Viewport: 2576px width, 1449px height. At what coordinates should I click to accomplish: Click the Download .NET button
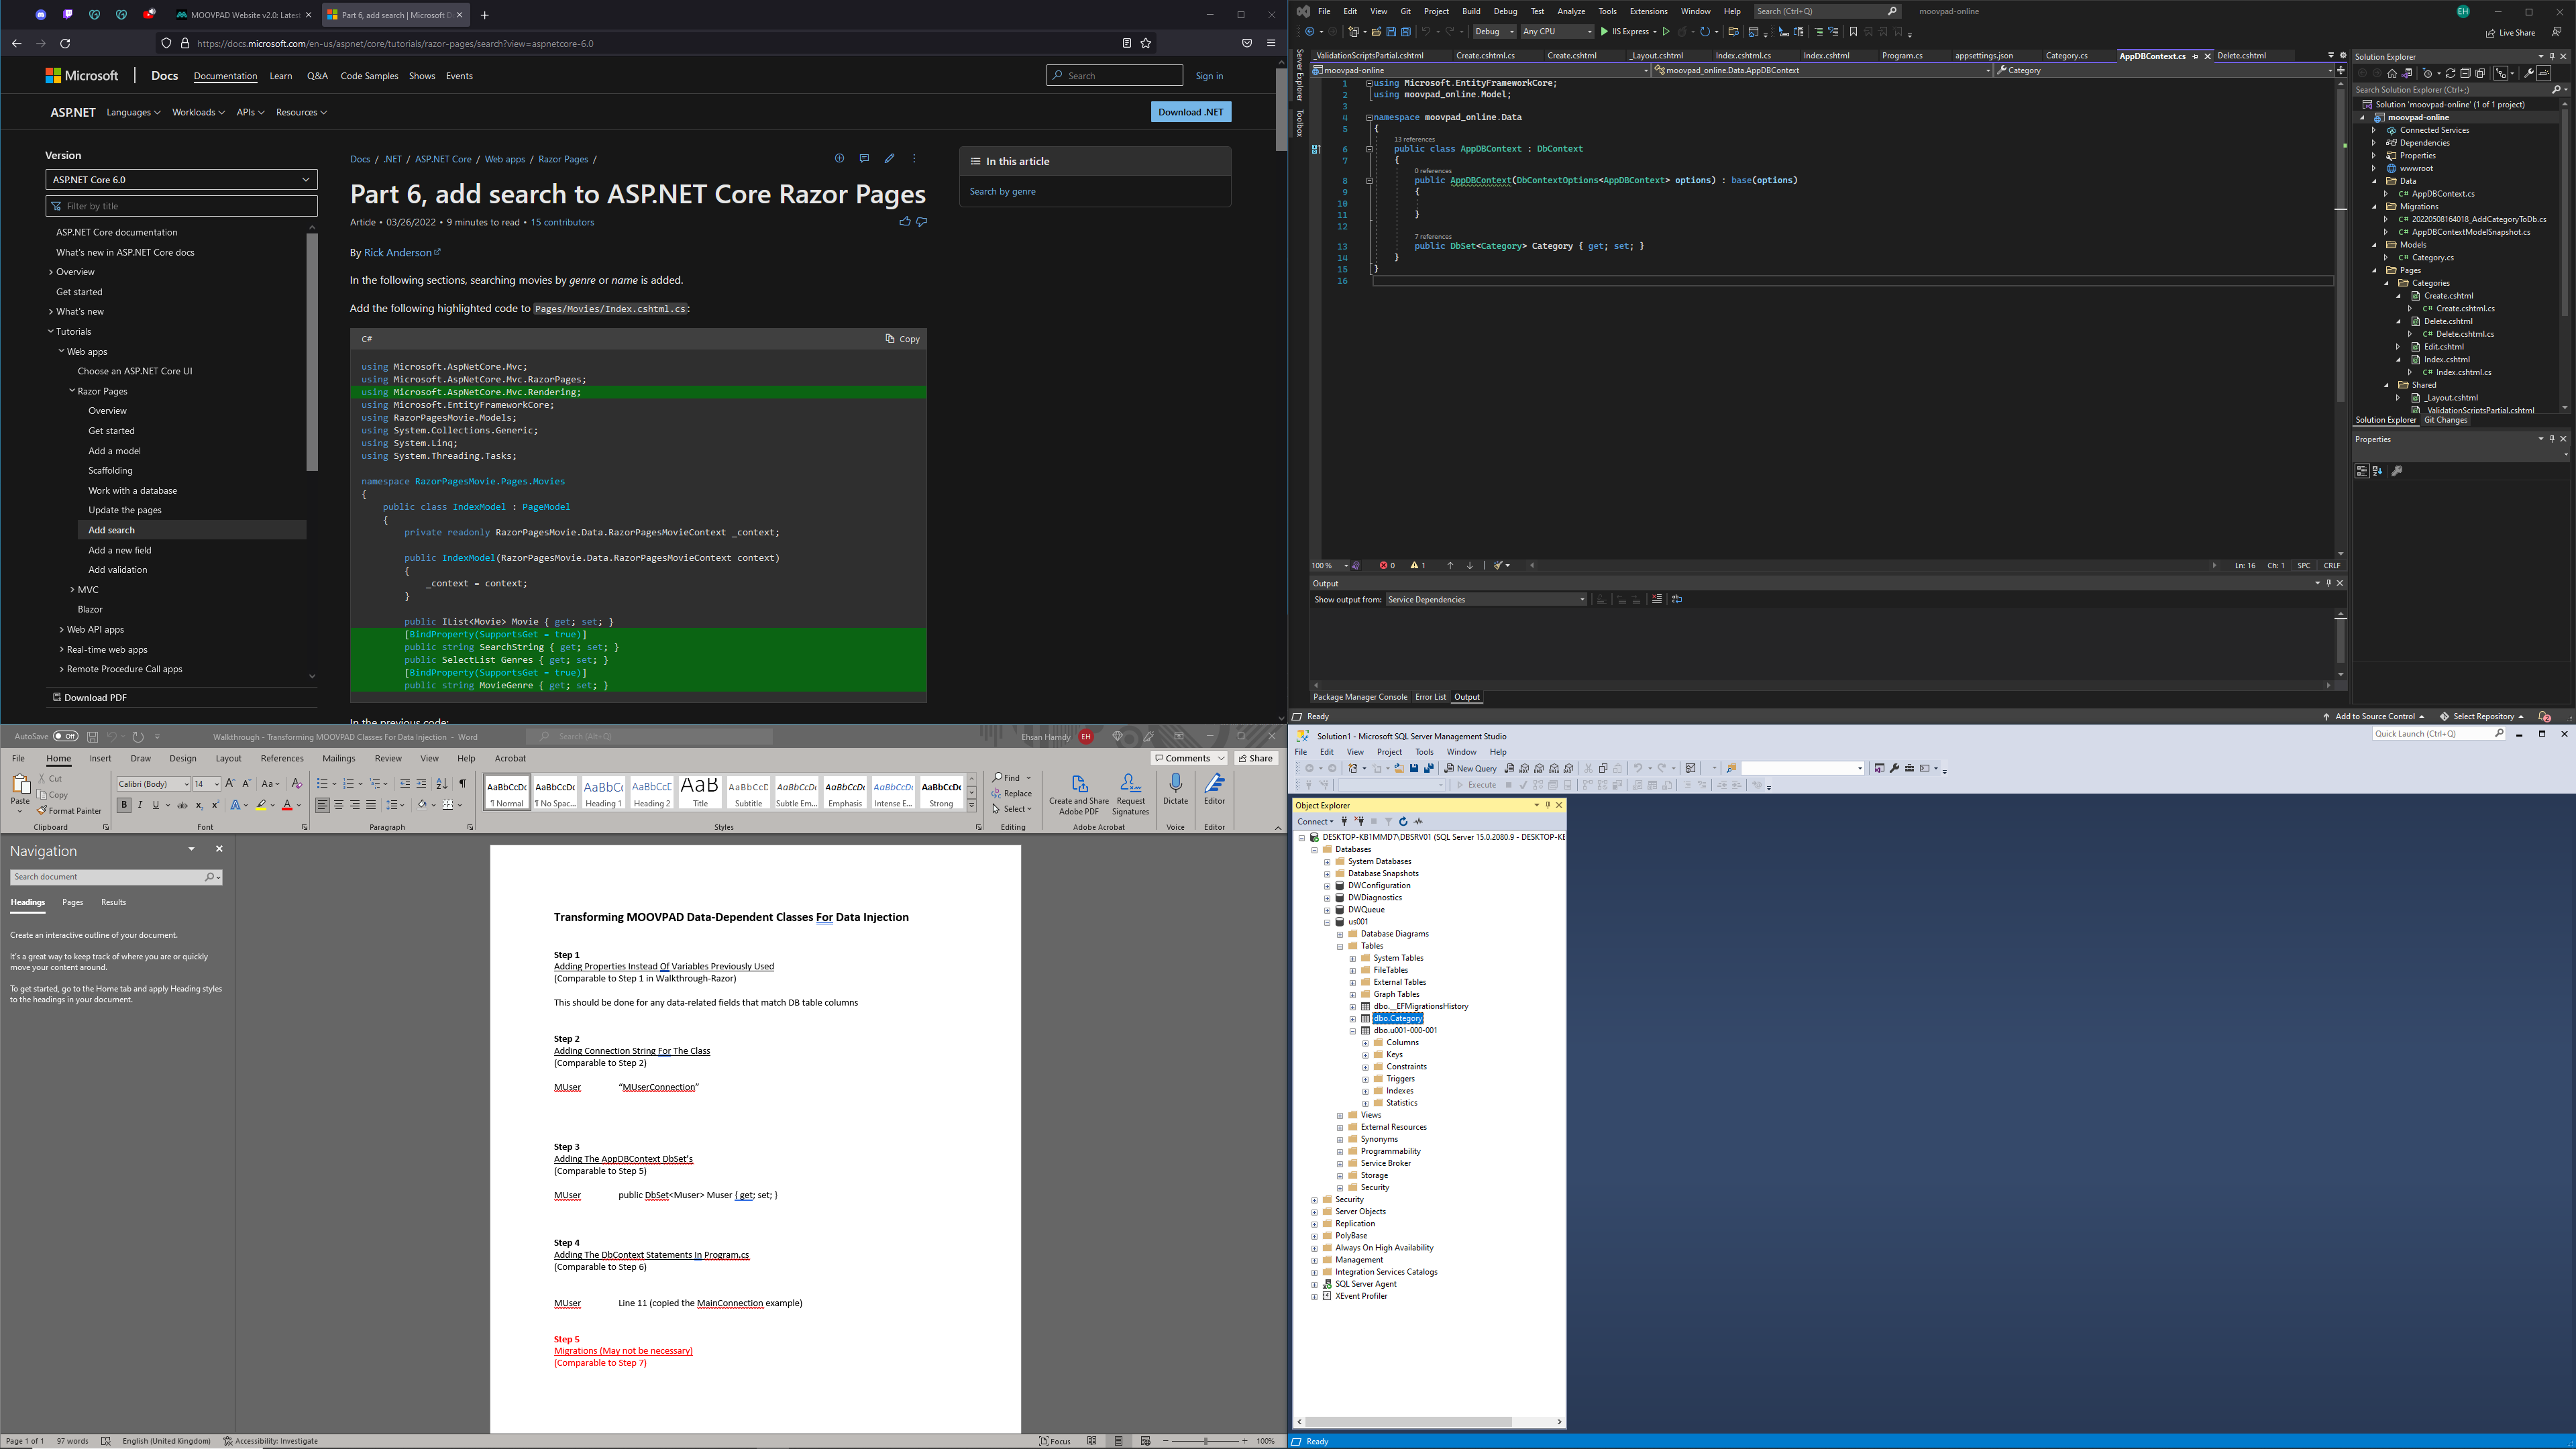(1190, 112)
